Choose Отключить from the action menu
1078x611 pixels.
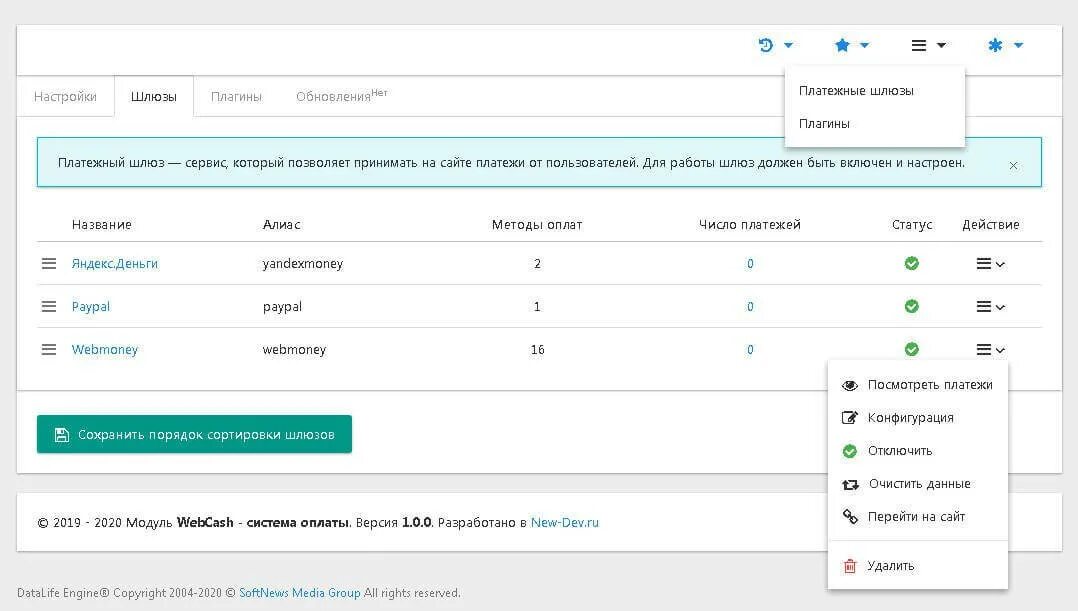(918, 451)
